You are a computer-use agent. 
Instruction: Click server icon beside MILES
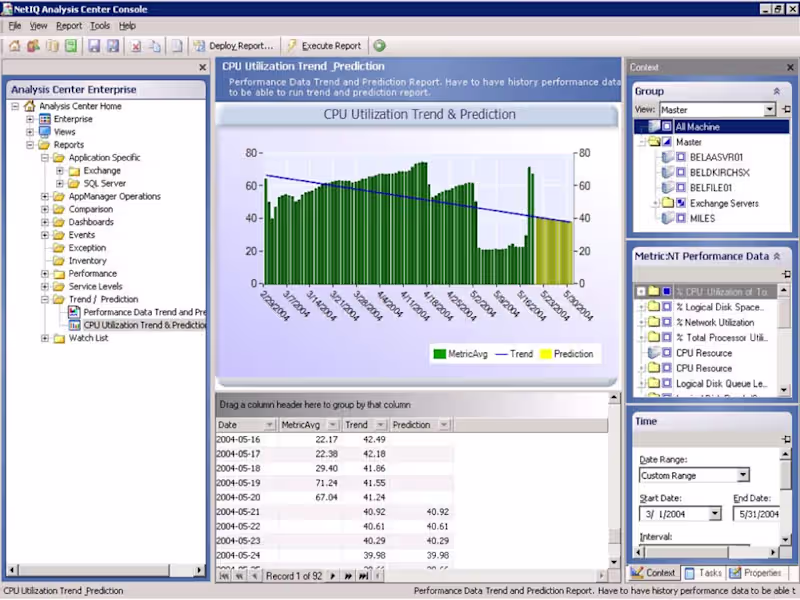coord(667,218)
